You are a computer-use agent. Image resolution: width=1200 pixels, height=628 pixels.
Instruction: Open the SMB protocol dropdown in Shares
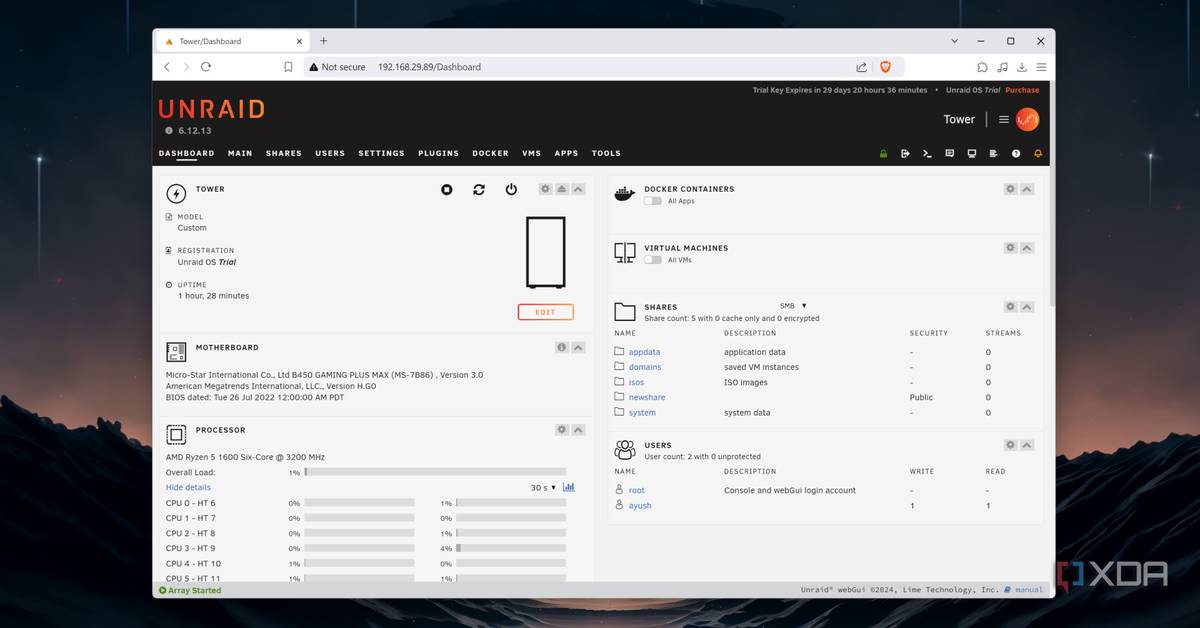point(792,306)
